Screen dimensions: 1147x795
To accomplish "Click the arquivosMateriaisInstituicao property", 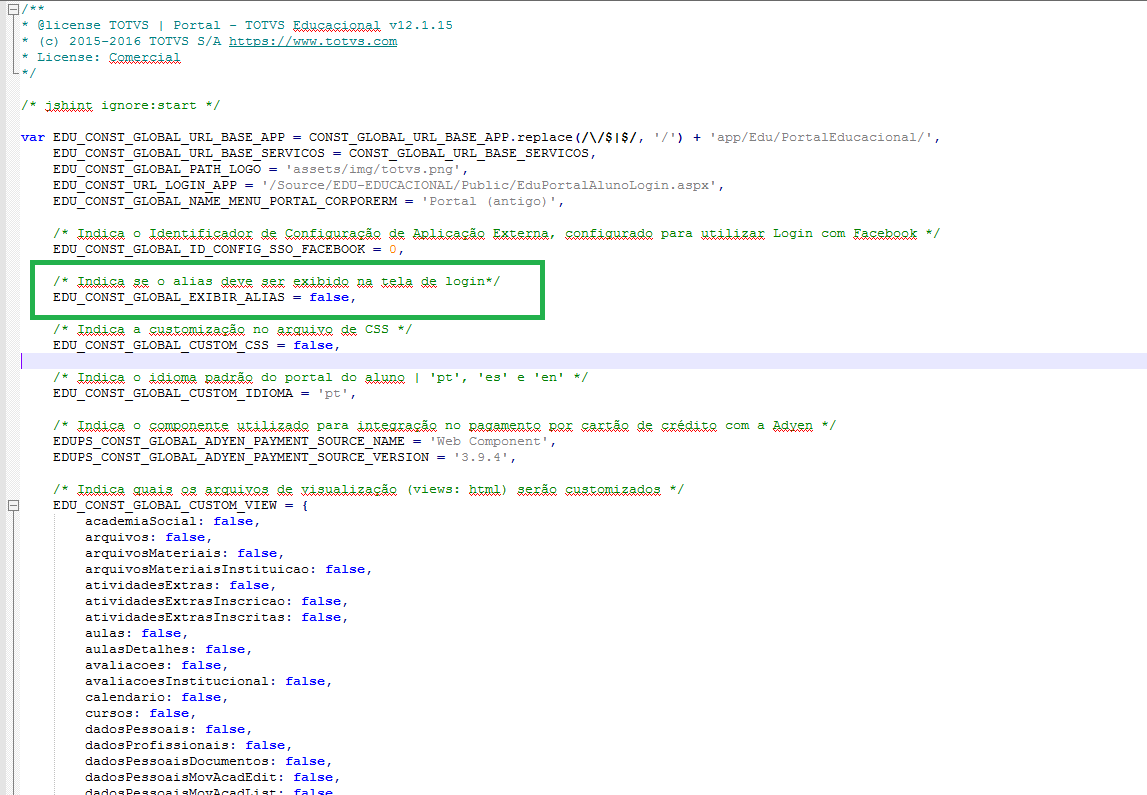I will 200,570.
